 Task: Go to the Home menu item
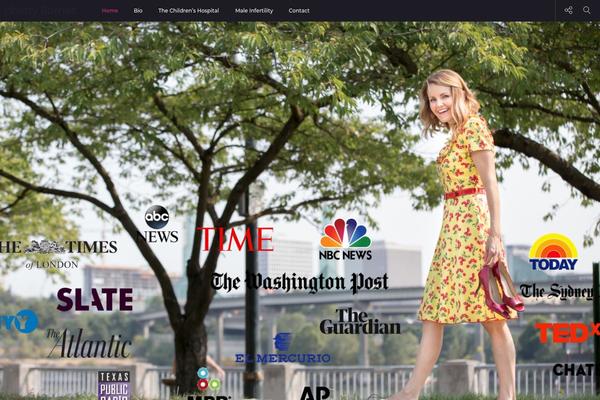[110, 11]
